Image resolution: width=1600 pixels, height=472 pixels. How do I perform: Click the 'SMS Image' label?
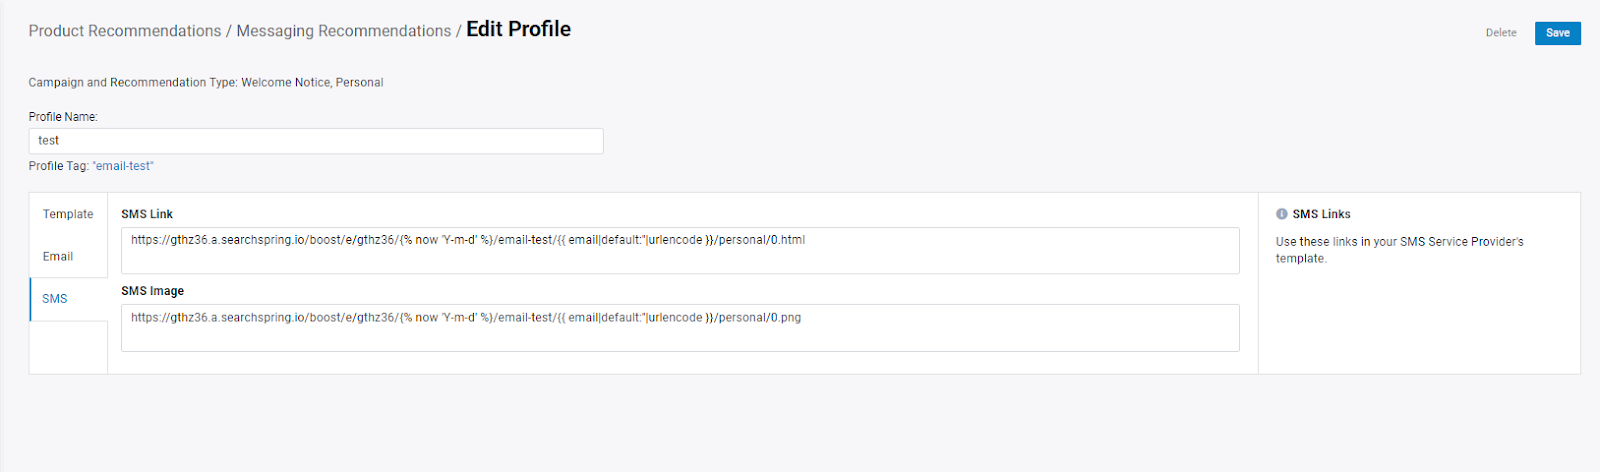click(x=153, y=291)
